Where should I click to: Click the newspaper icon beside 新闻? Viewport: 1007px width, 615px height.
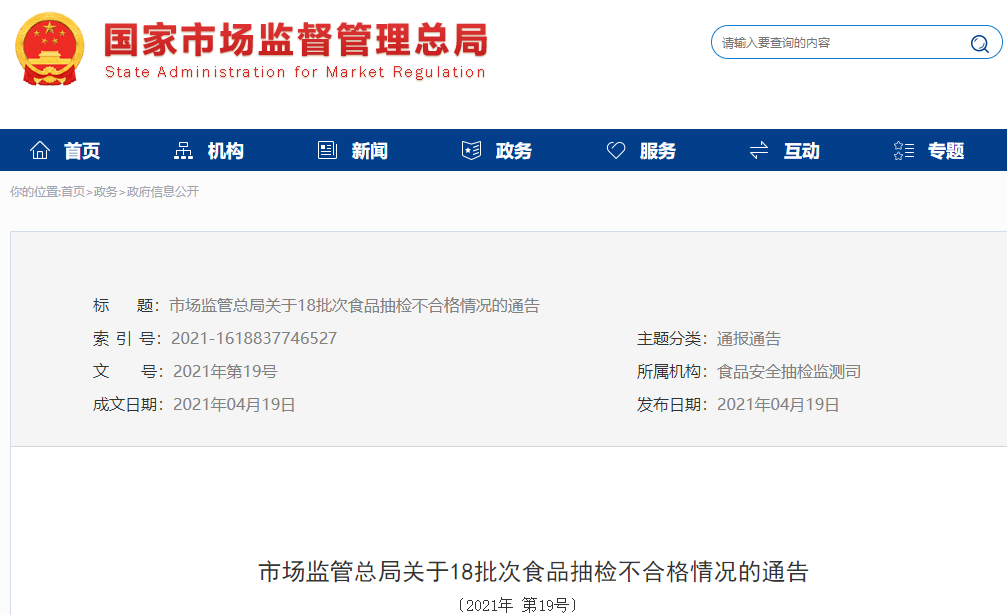[x=328, y=150]
